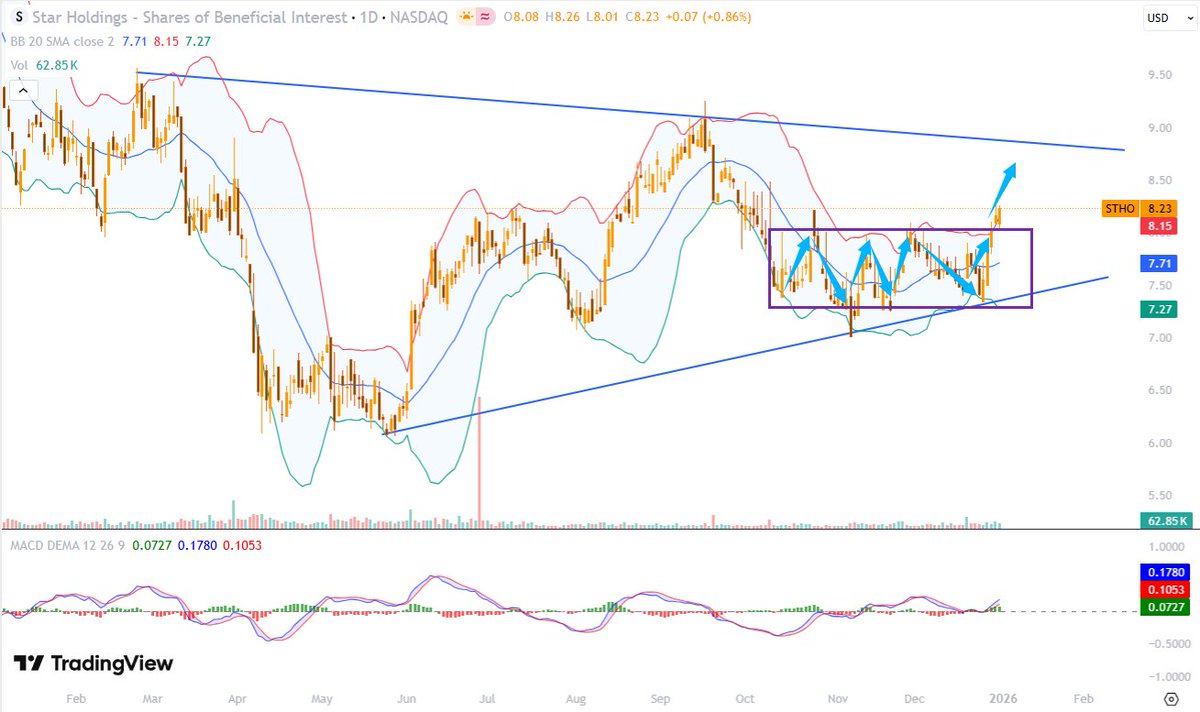Click the Star Holdings symbol title

190,17
